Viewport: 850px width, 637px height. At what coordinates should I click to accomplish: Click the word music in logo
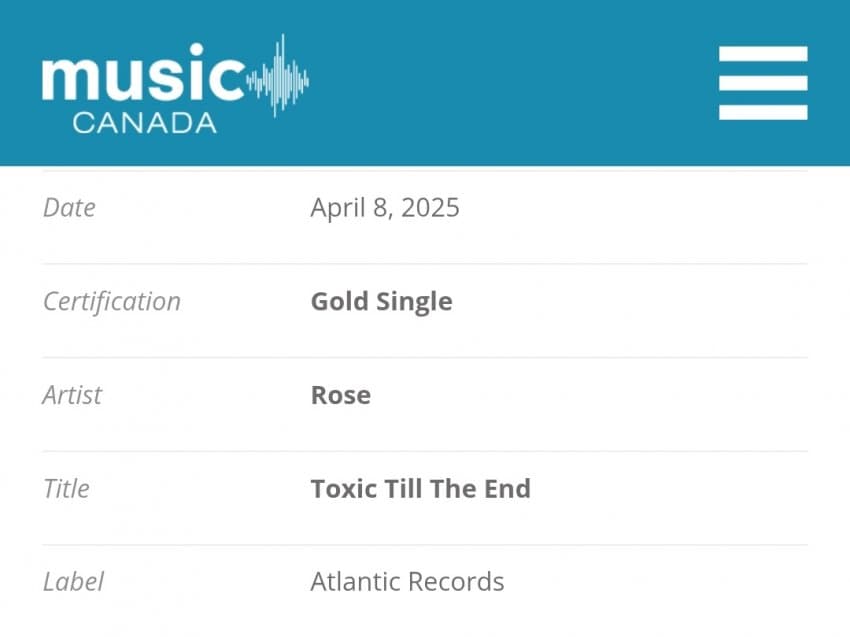[144, 72]
